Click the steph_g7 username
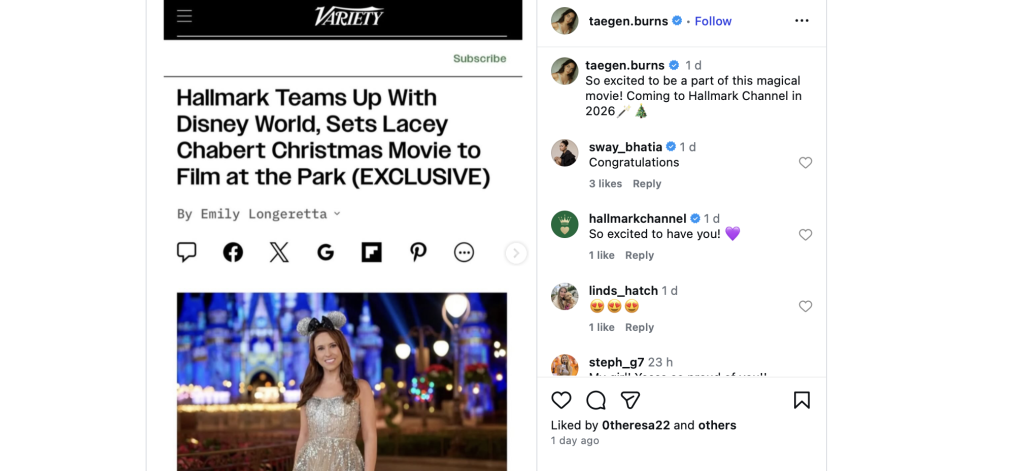 [x=616, y=362]
